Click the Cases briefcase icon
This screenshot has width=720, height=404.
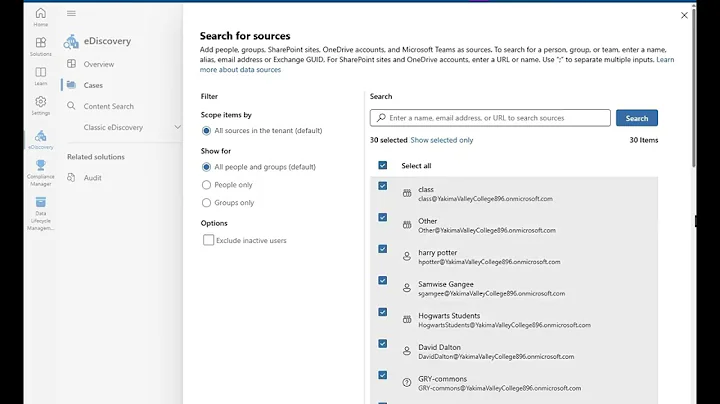pos(71,85)
